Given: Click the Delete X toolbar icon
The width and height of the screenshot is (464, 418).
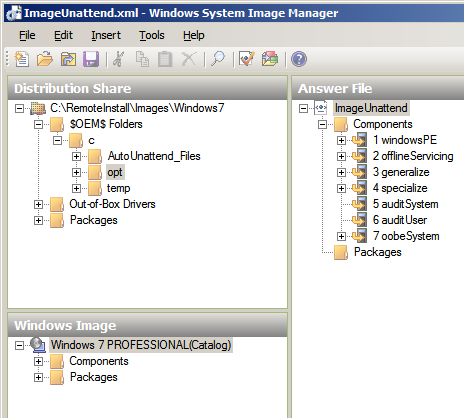Looking at the screenshot, I should pyautogui.click(x=189, y=59).
